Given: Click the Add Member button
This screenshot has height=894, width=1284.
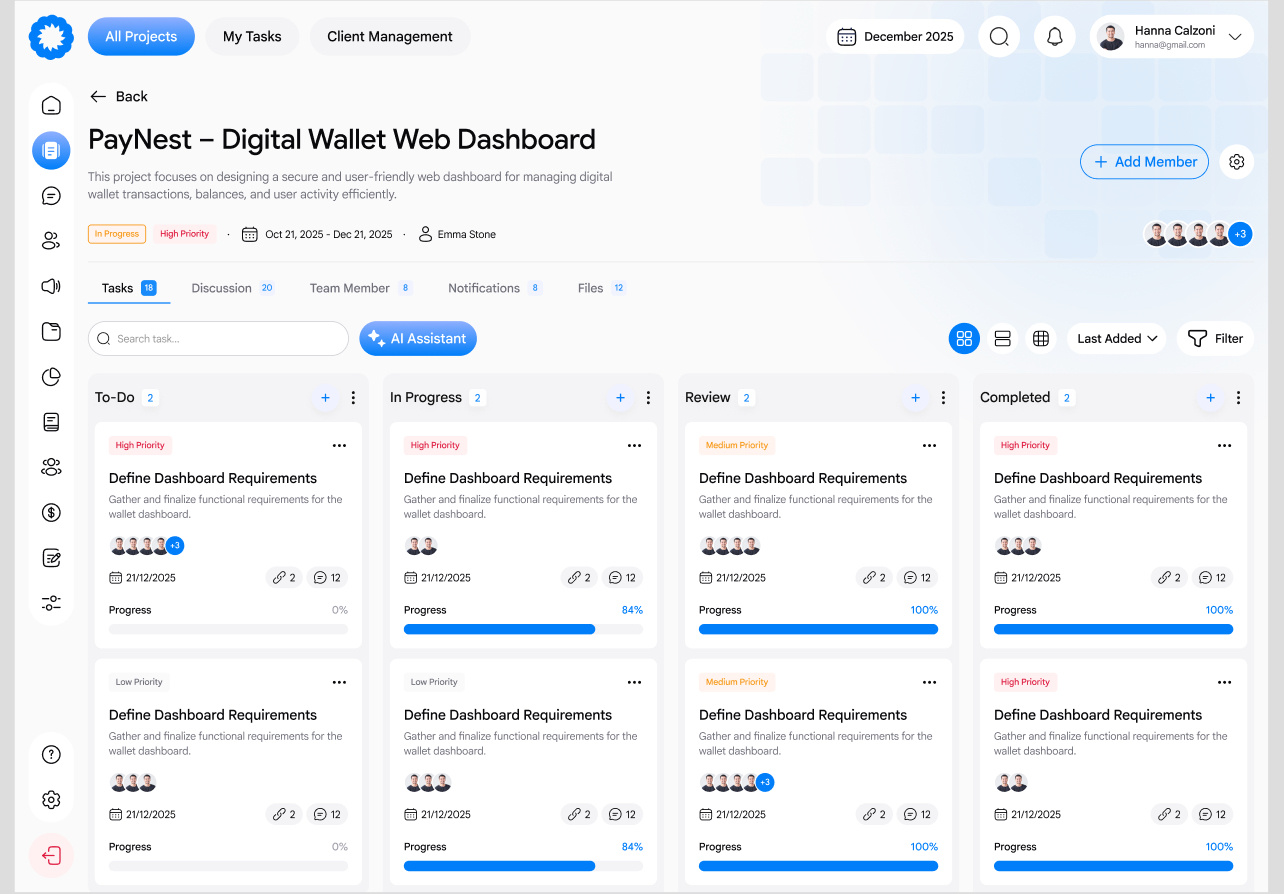Looking at the screenshot, I should pyautogui.click(x=1144, y=161).
